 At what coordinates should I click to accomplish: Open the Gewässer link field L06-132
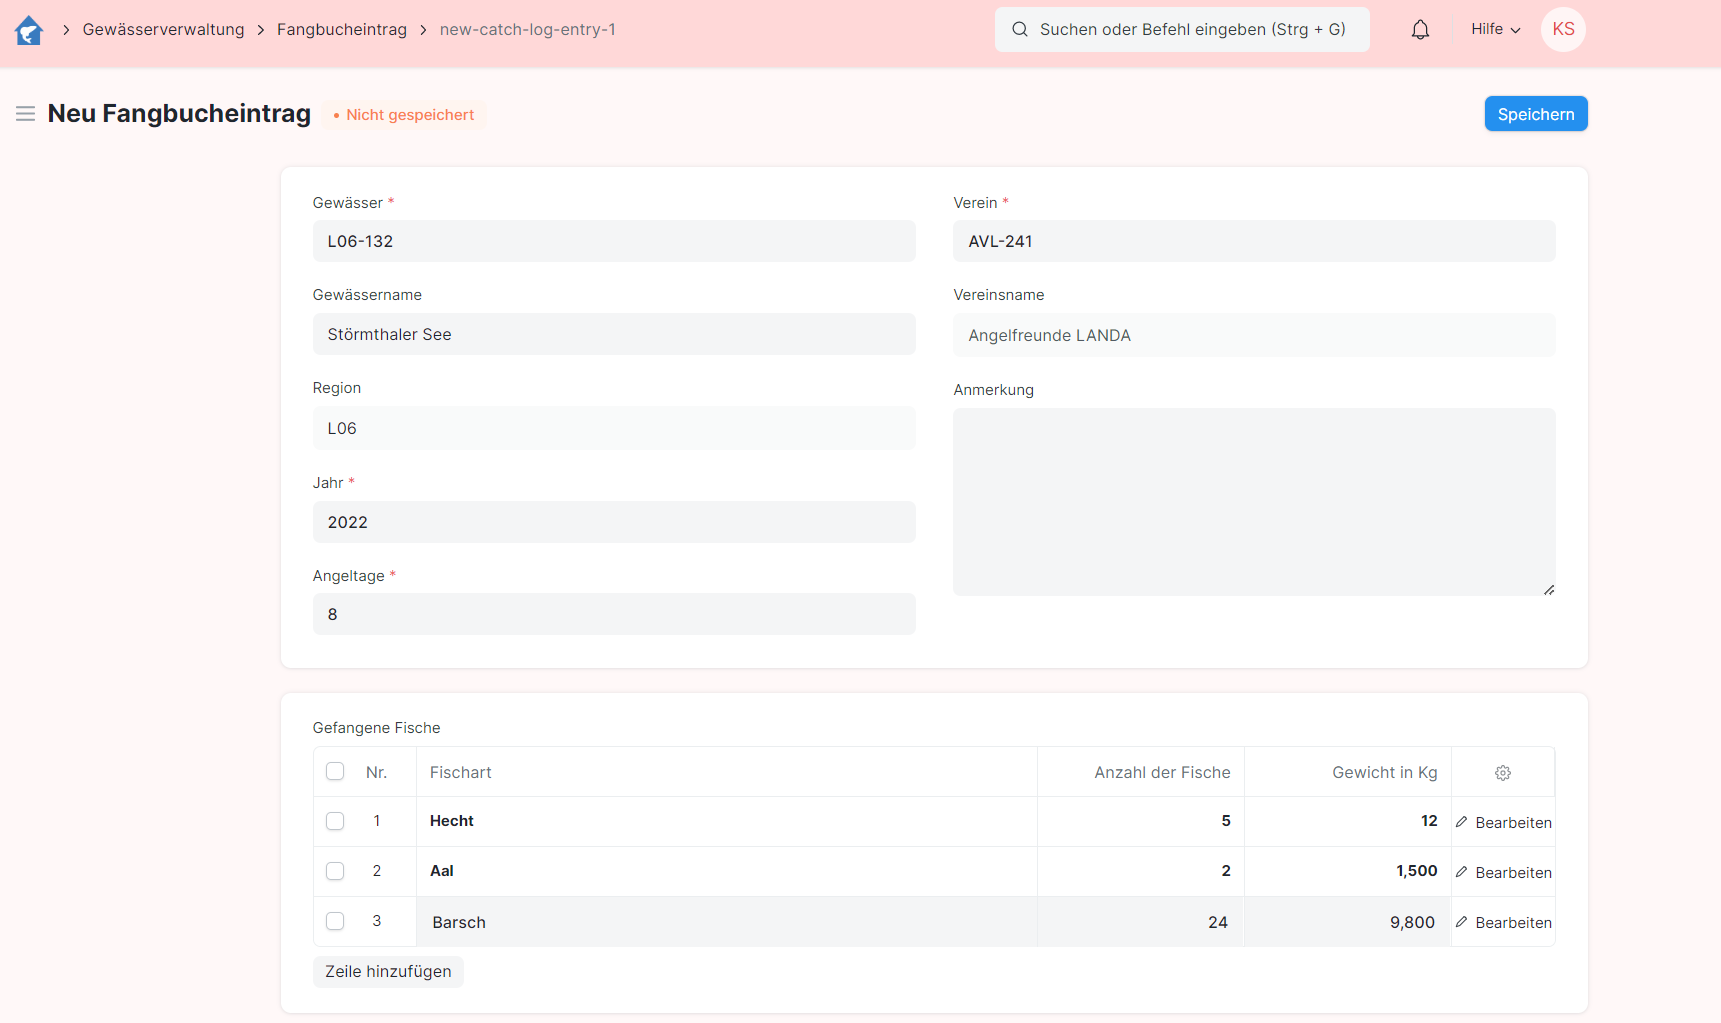pos(613,241)
